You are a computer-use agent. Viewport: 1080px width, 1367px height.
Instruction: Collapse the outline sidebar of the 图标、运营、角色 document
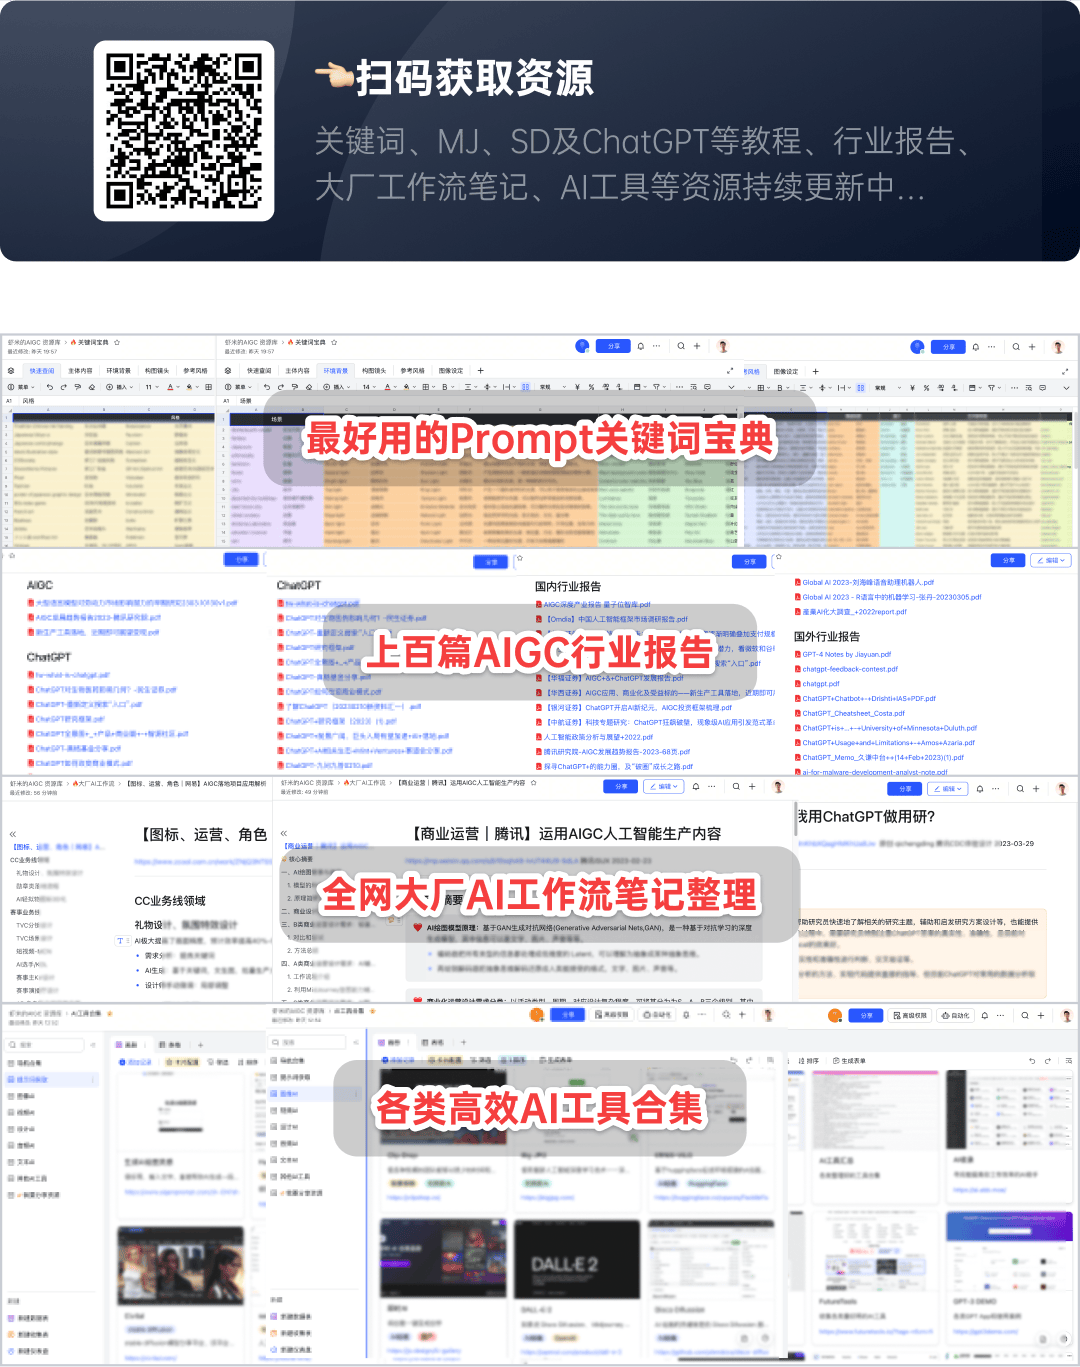coord(13,833)
